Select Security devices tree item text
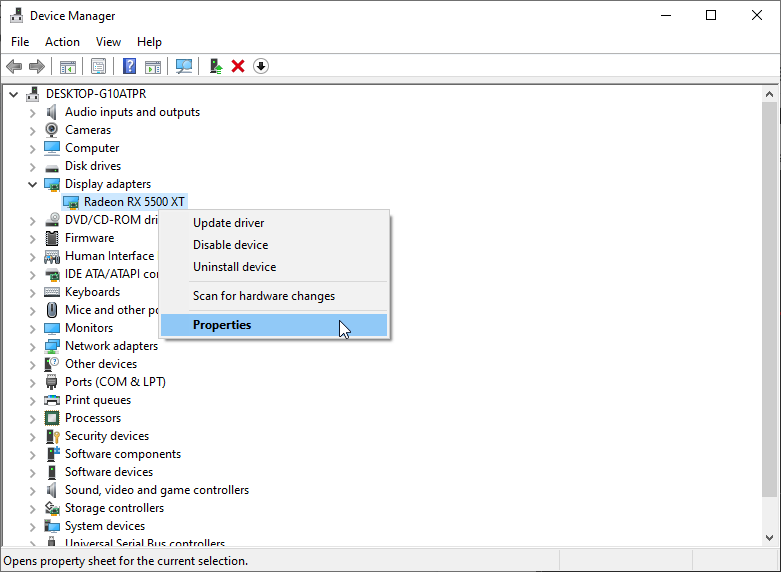This screenshot has width=781, height=572. (x=107, y=436)
